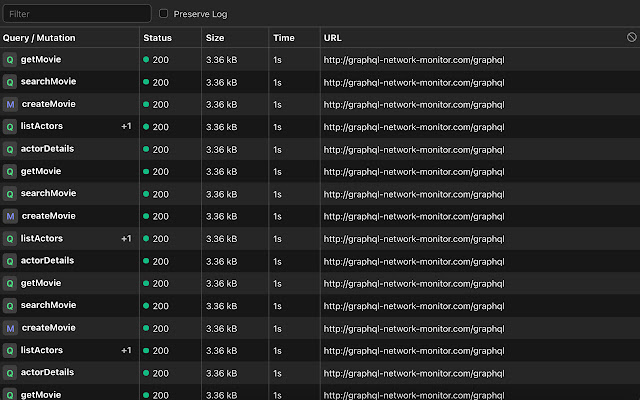This screenshot has height=400, width=640.
Task: Click into the Filter input field
Action: click(x=77, y=14)
